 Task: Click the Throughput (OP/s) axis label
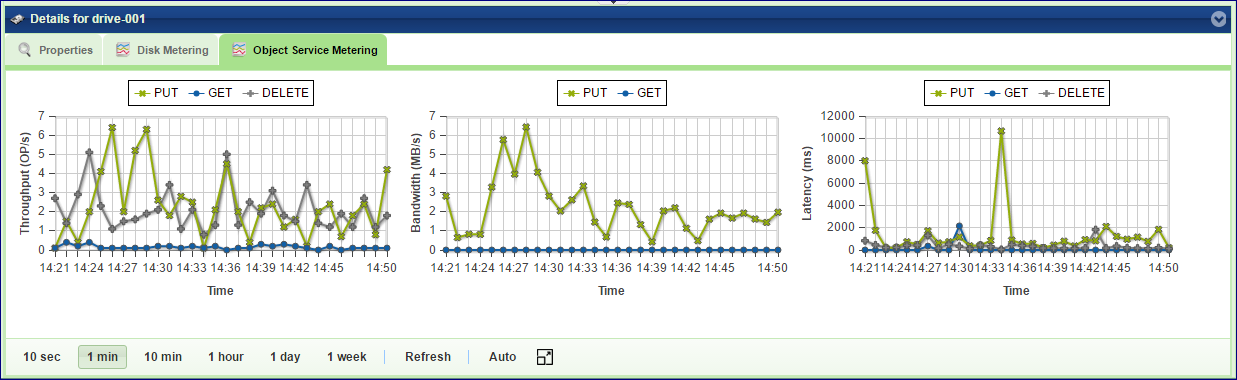(x=26, y=183)
